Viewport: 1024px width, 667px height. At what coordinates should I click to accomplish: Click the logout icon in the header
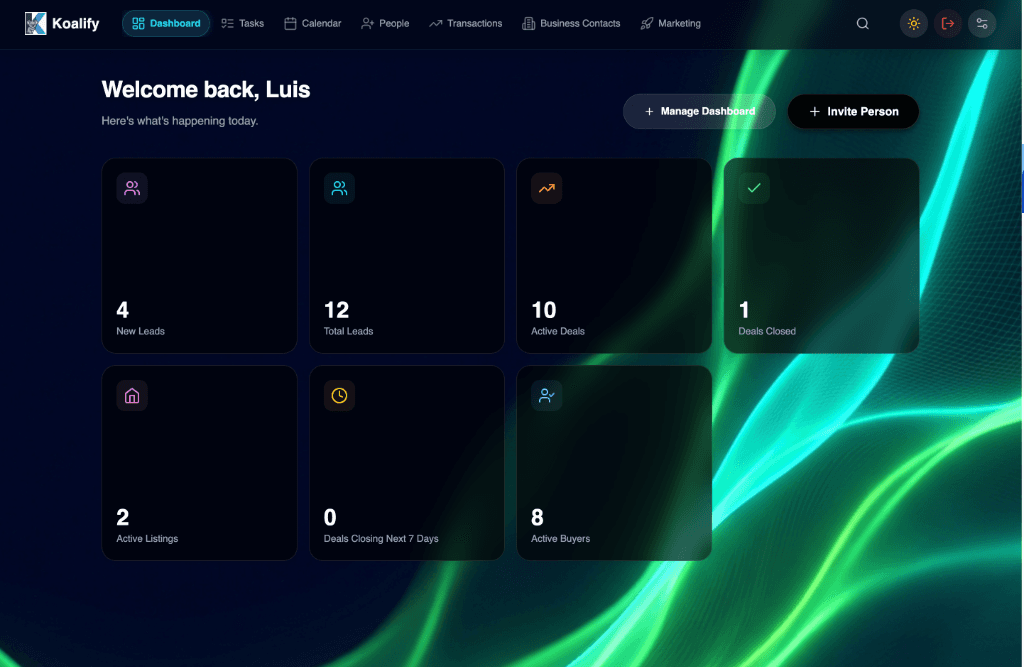(947, 23)
